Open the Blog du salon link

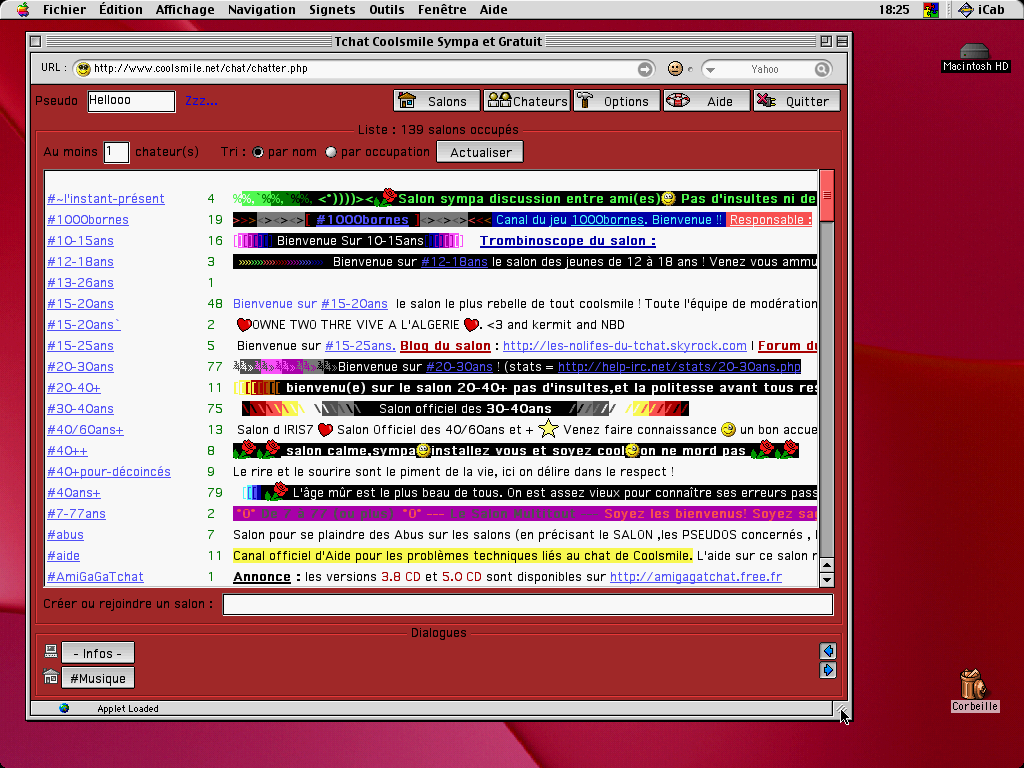click(445, 345)
